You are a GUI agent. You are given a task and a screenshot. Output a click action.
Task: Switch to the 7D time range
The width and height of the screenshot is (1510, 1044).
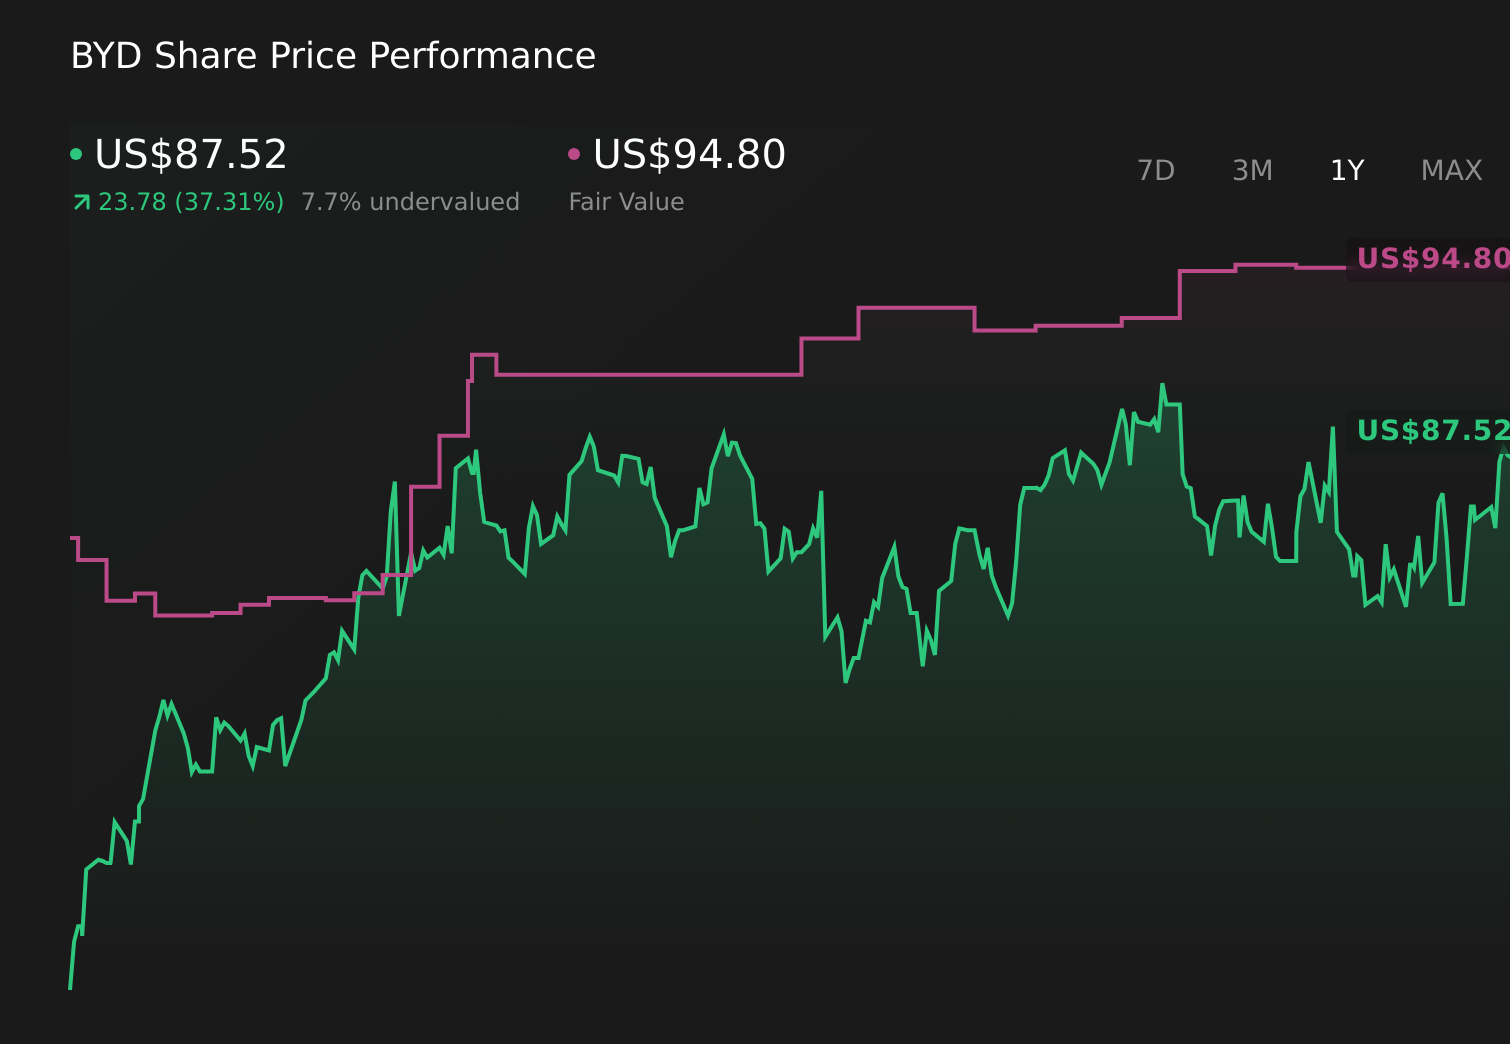(1156, 170)
